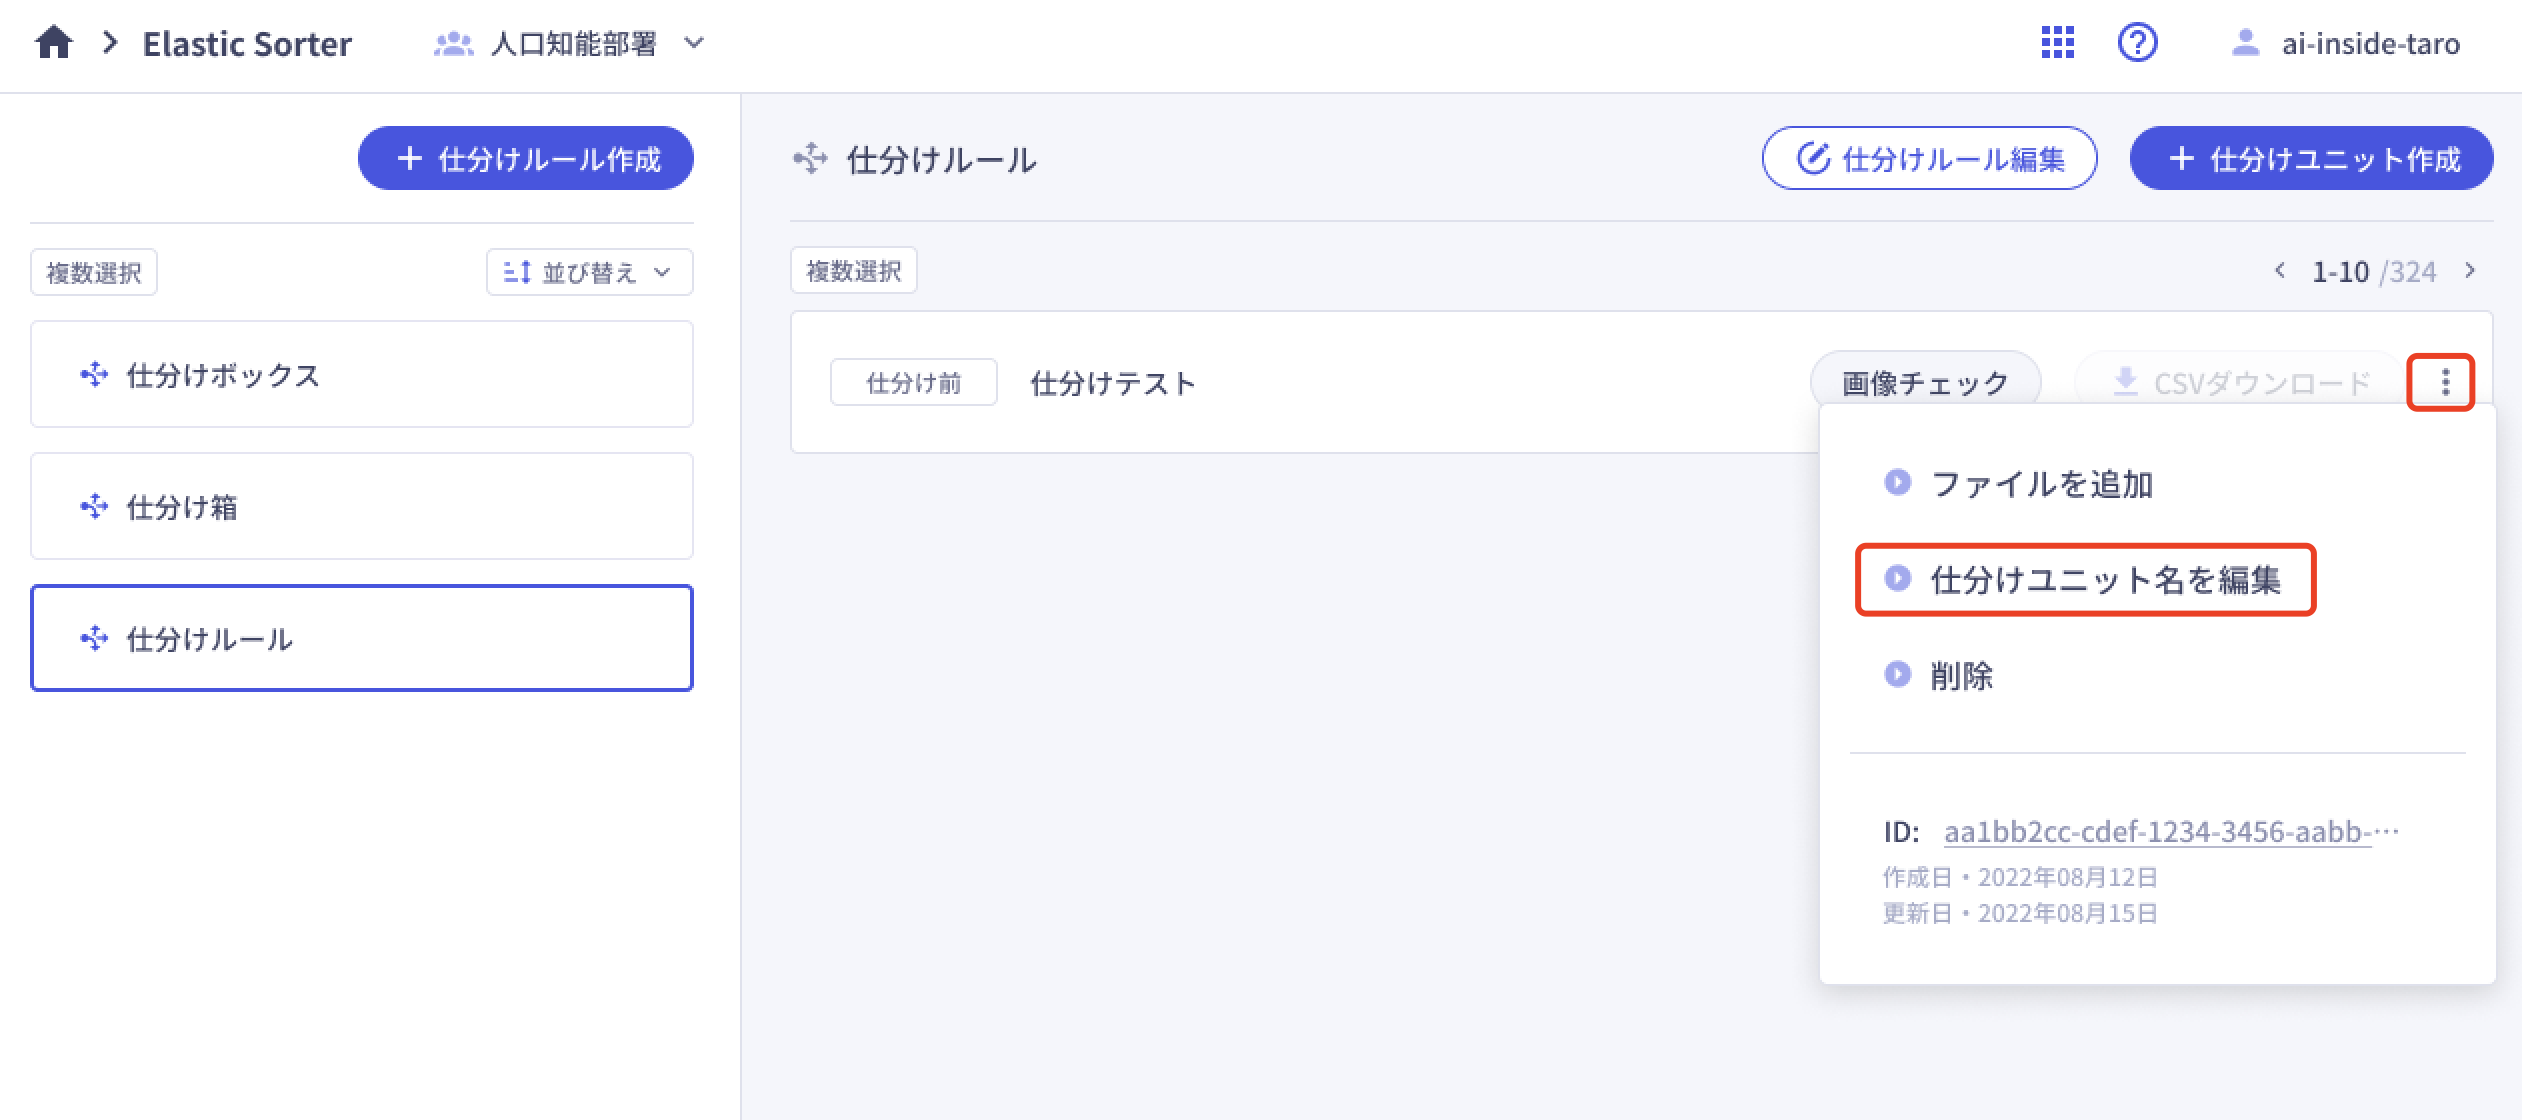Open the three-dot menu for 仕分けテスト
The image size is (2522, 1120).
point(2444,382)
